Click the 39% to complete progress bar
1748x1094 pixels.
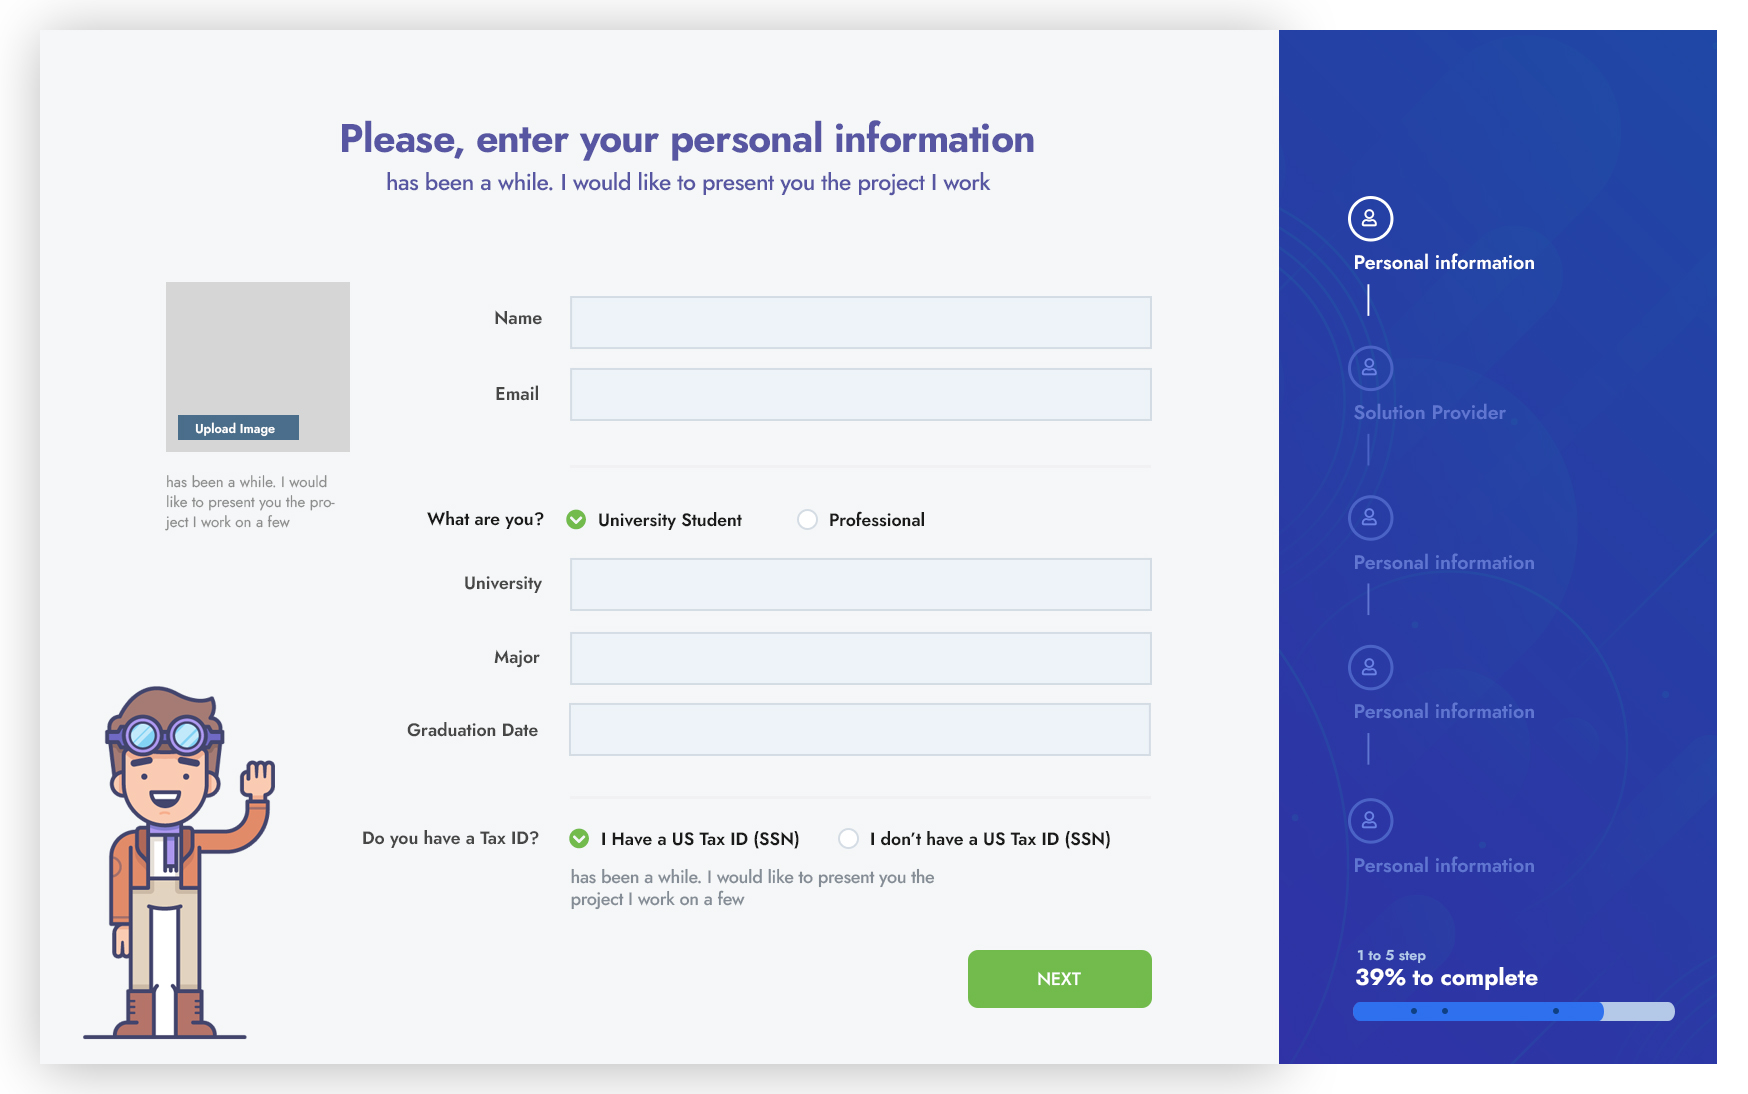tap(1513, 1012)
